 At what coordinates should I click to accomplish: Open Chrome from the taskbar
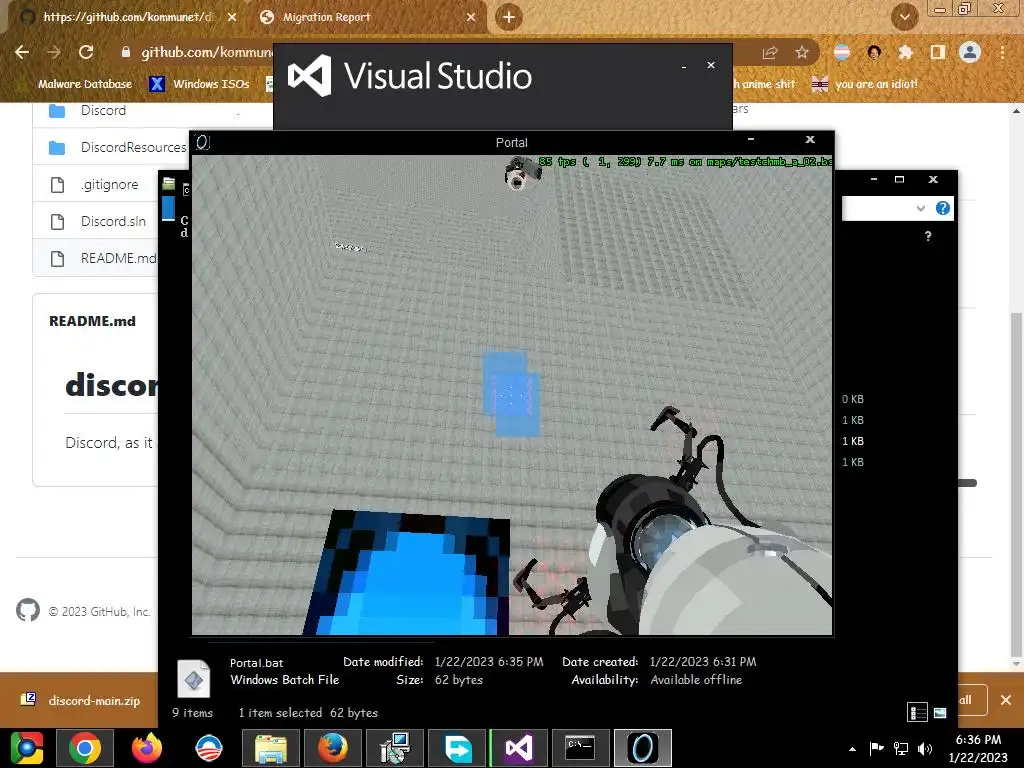coord(85,748)
